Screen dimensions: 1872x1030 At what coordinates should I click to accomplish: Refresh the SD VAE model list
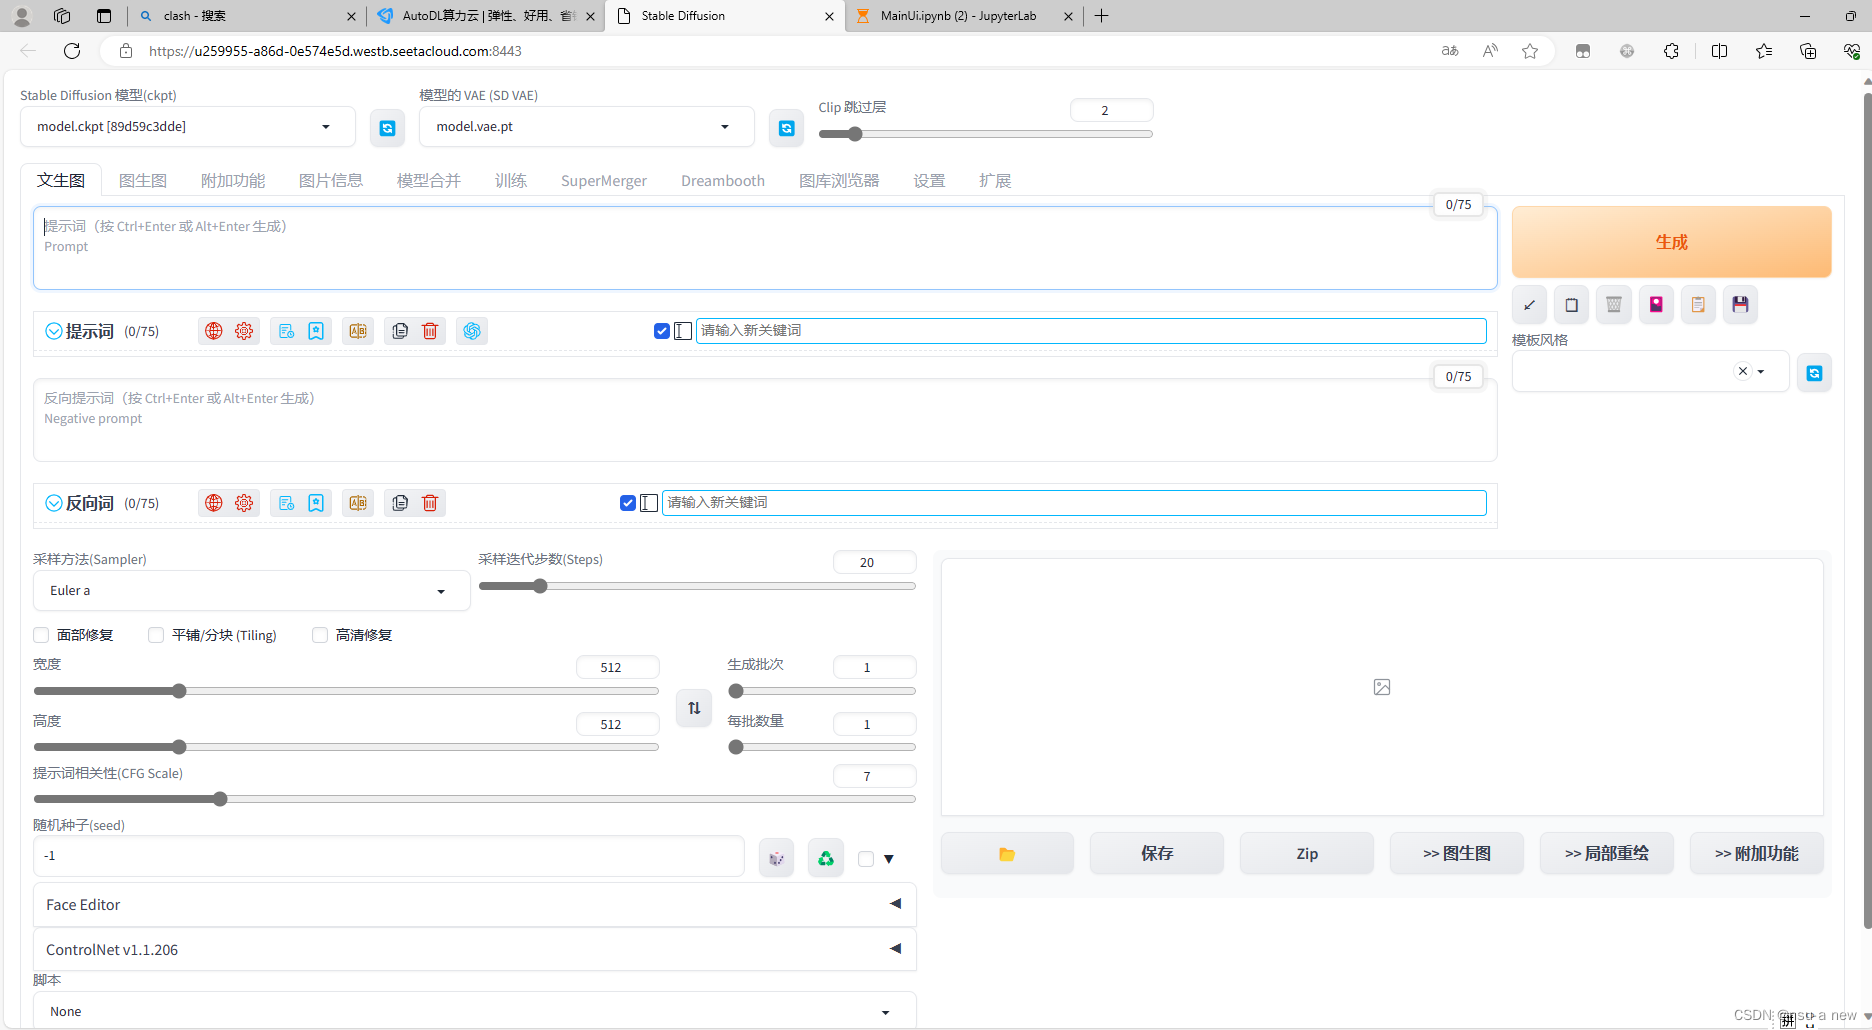pyautogui.click(x=786, y=128)
